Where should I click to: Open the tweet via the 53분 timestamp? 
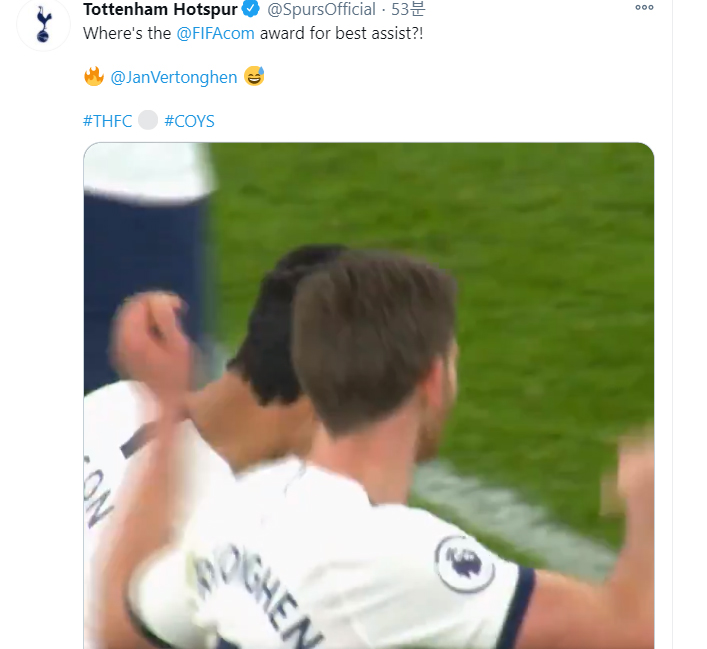[x=408, y=10]
